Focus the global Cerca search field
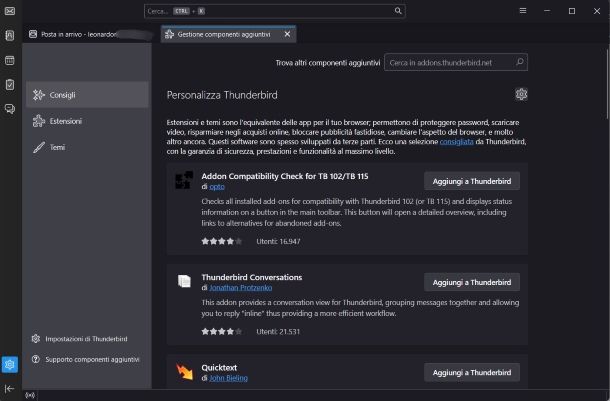 275,11
